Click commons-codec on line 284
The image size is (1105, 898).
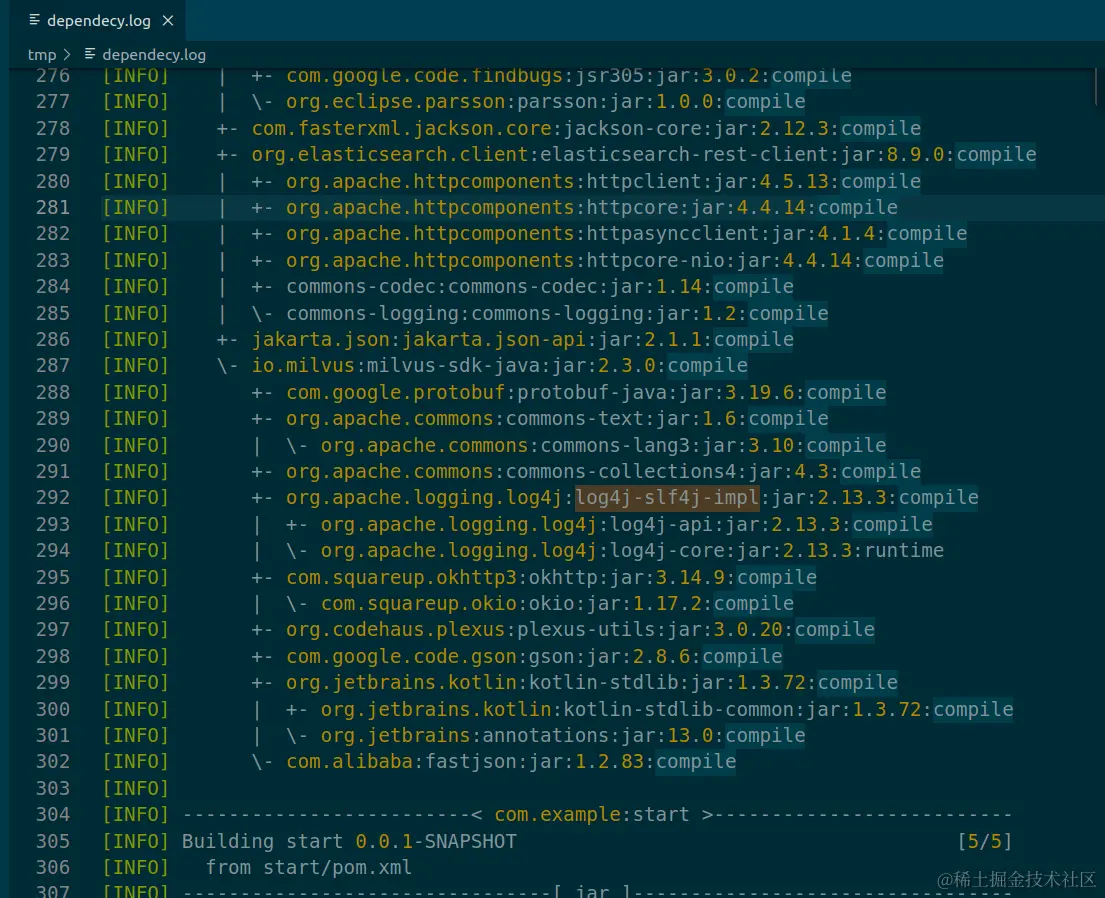point(522,286)
